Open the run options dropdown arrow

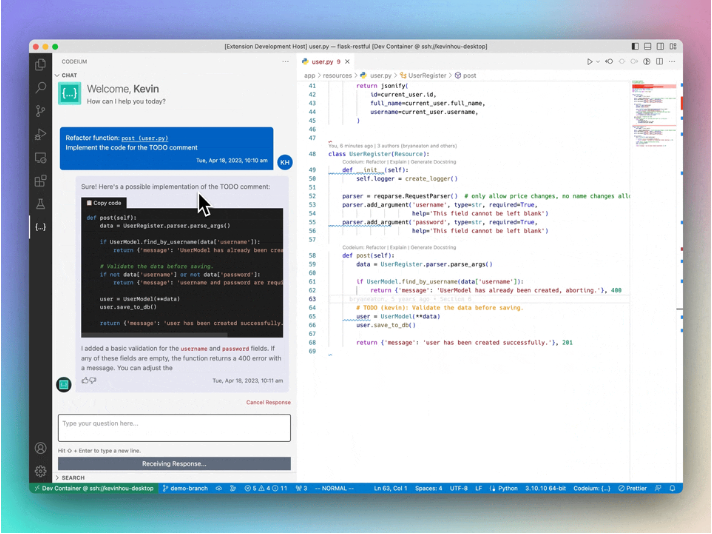598,62
